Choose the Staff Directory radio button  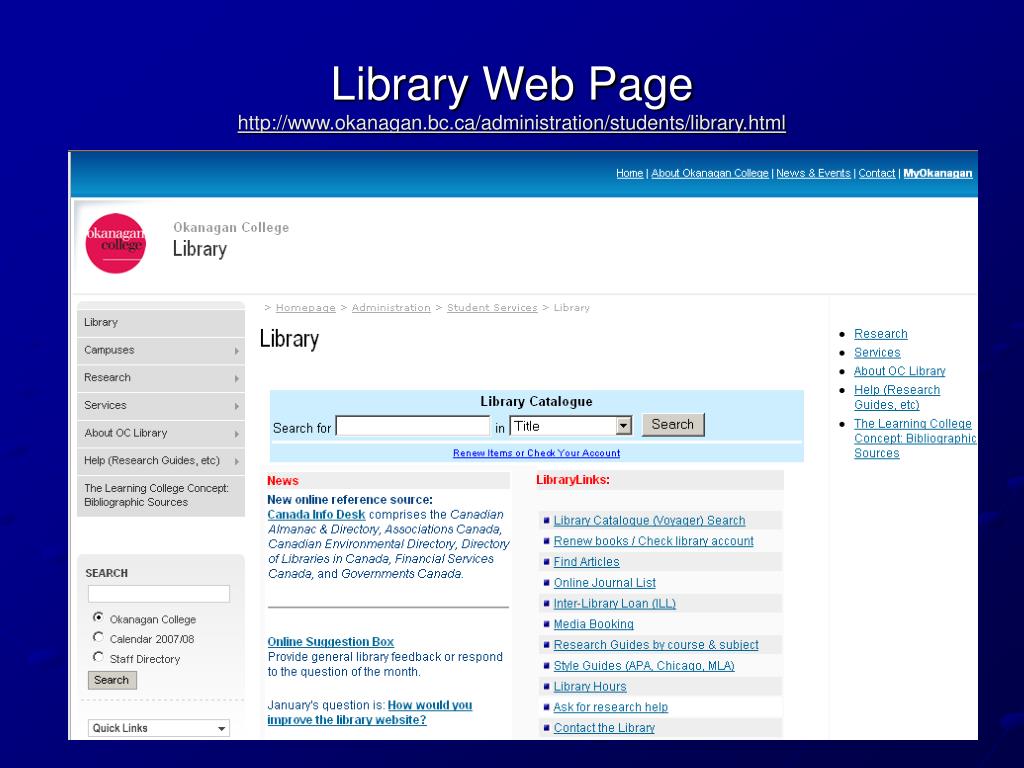[98, 657]
